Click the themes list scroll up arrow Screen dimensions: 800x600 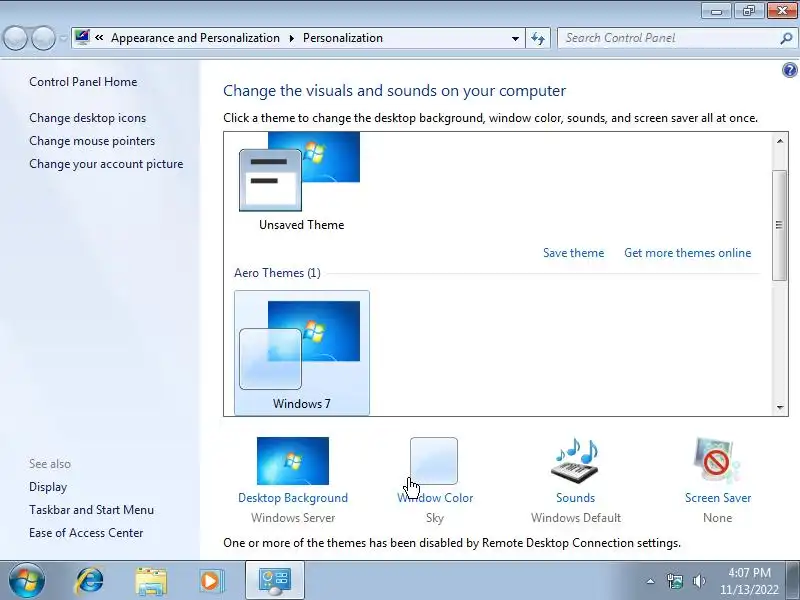[780, 141]
